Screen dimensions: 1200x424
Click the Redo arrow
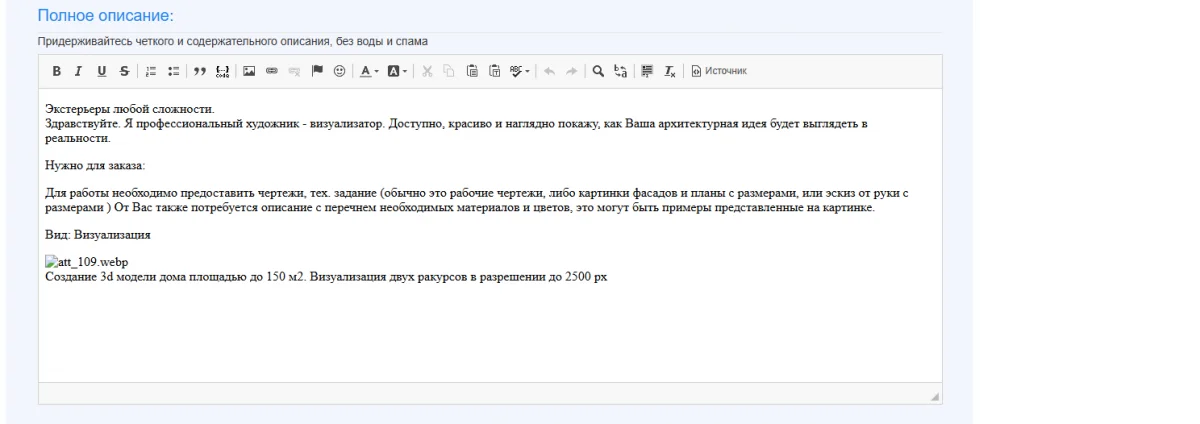pyautogui.click(x=570, y=71)
